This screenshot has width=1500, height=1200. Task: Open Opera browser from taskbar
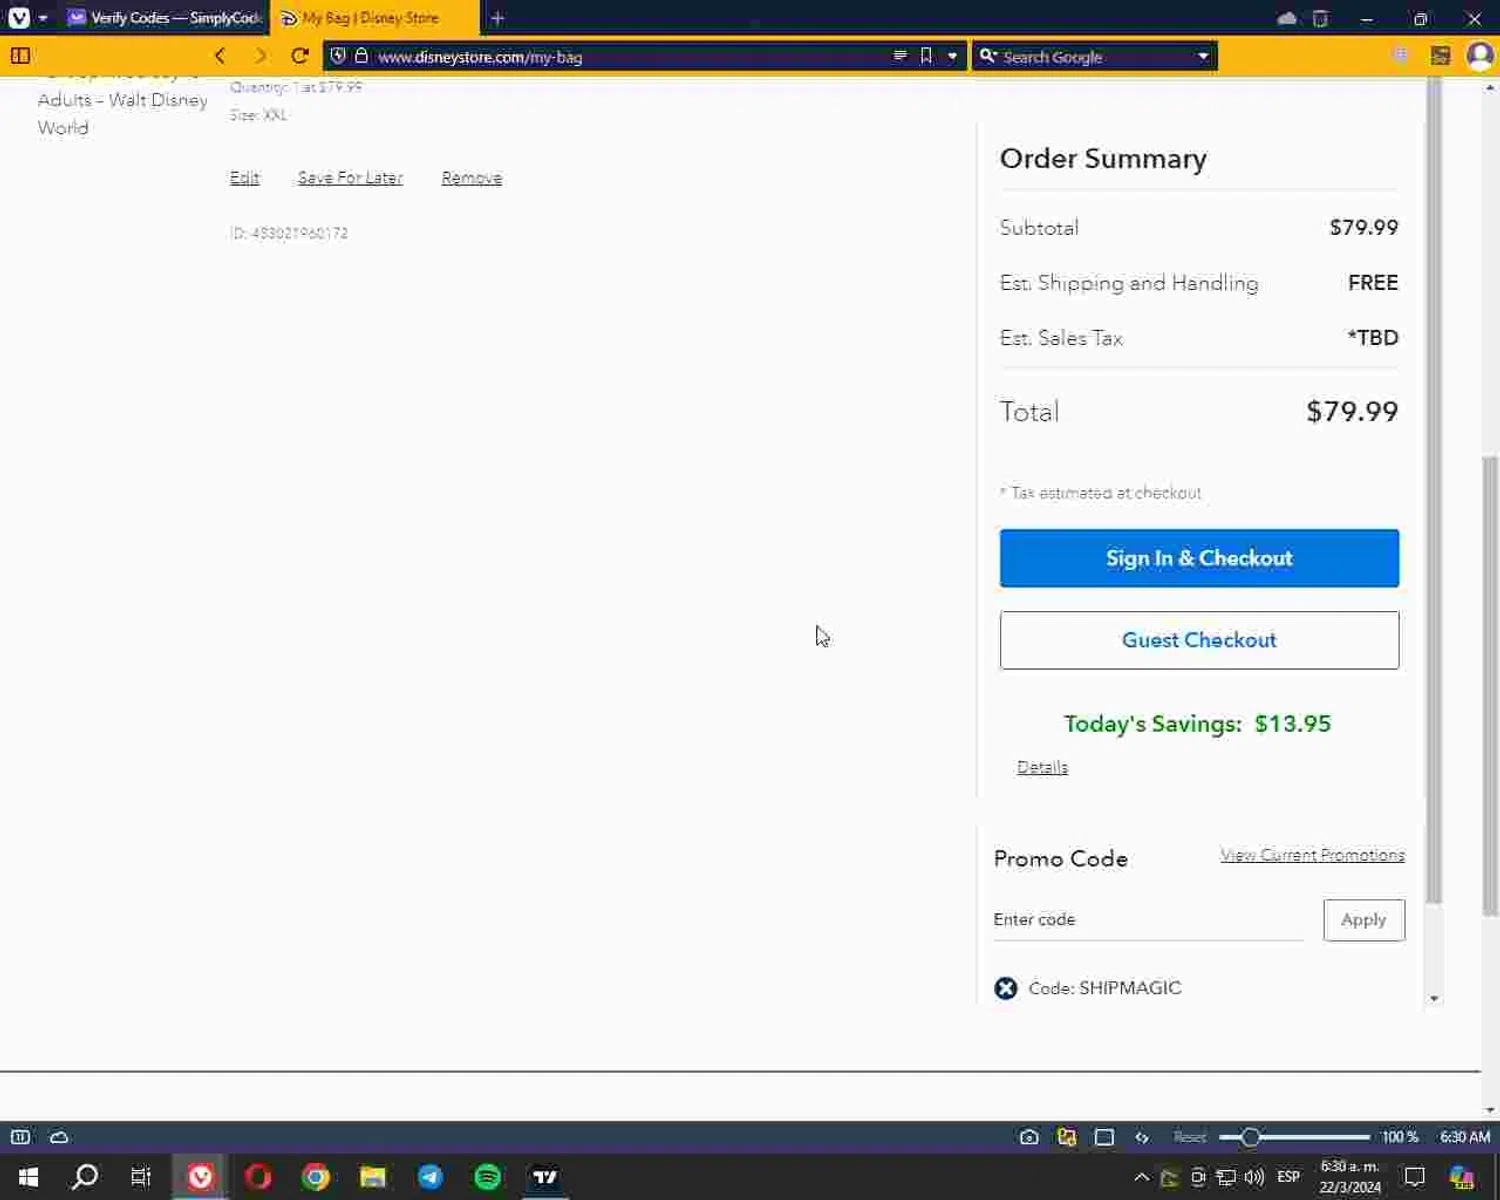click(x=258, y=1177)
